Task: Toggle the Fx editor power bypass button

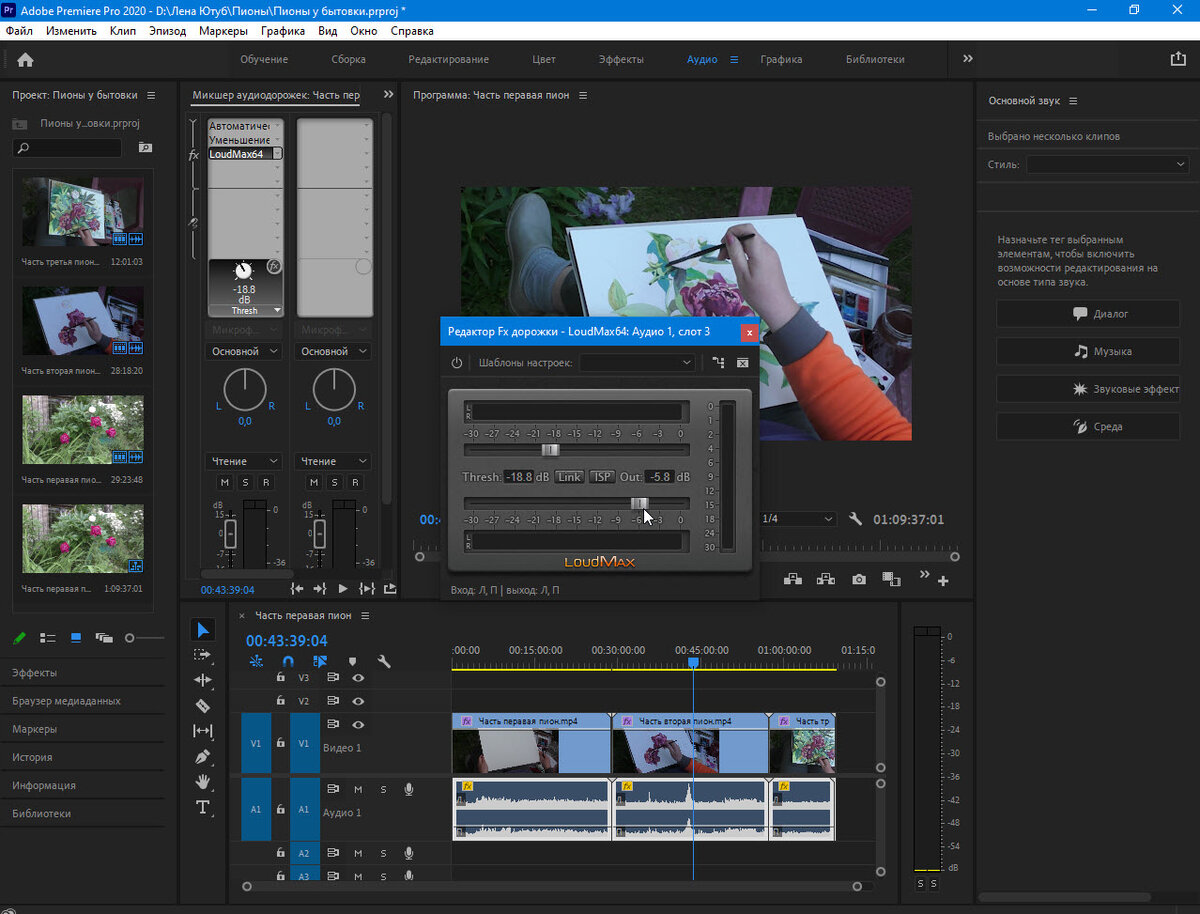Action: point(457,363)
